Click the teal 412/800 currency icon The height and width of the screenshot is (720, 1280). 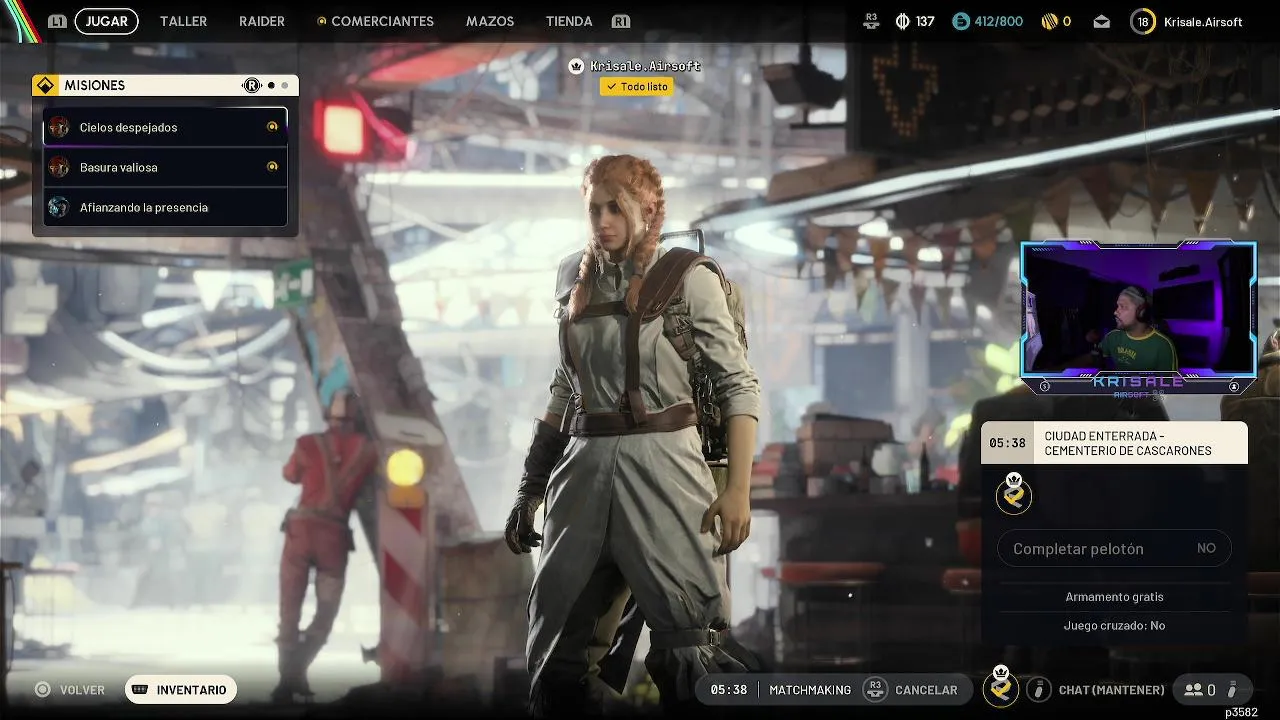961,21
